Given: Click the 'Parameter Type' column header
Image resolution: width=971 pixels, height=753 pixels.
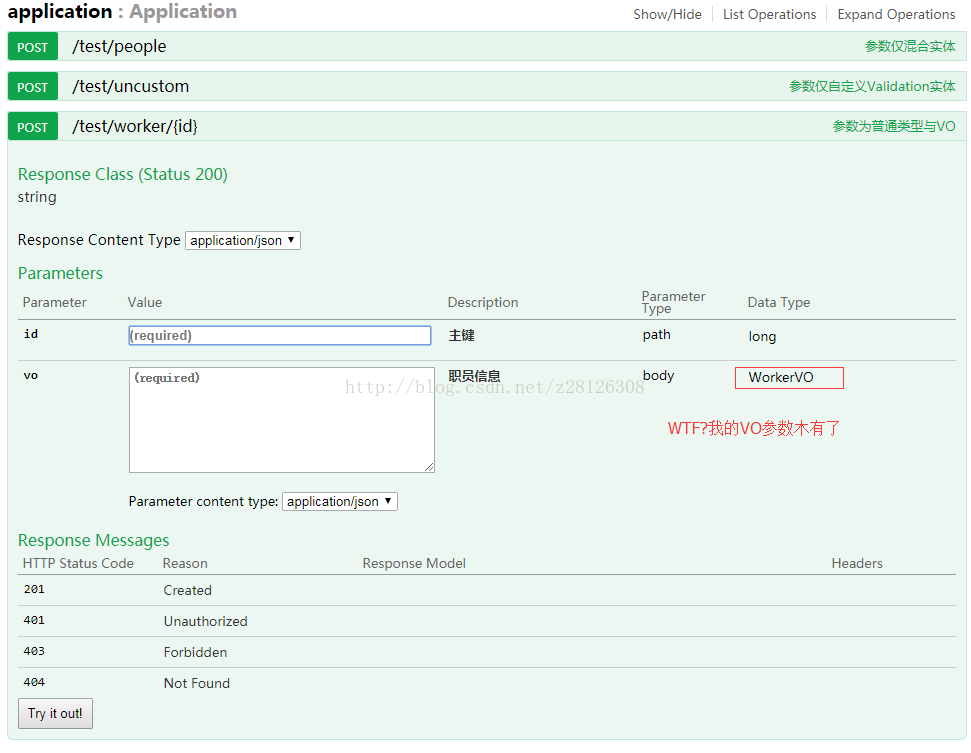Looking at the screenshot, I should 673,302.
